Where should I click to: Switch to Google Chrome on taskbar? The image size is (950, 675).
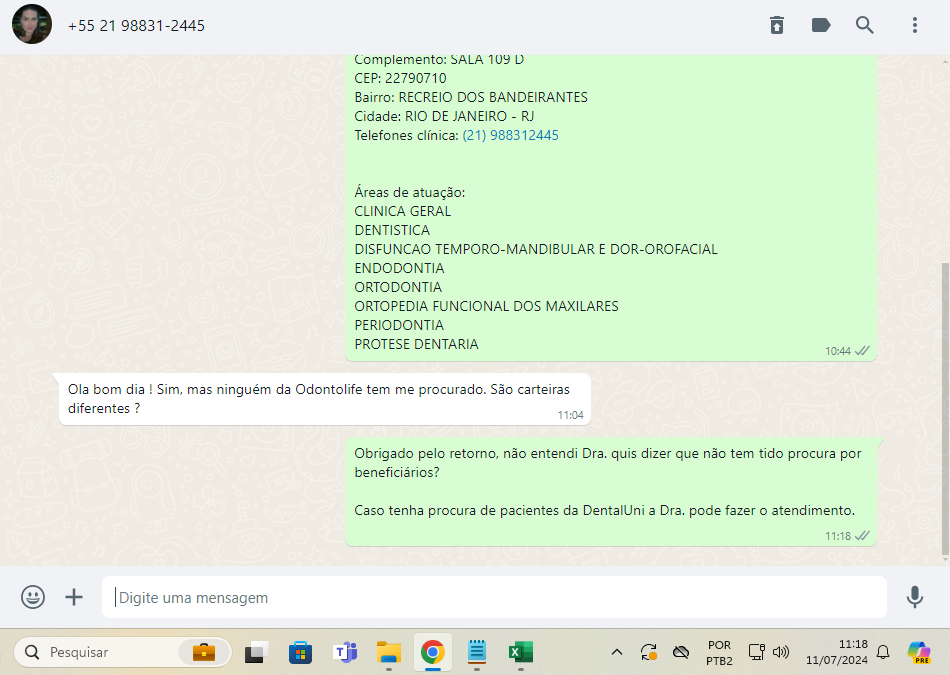(x=433, y=652)
